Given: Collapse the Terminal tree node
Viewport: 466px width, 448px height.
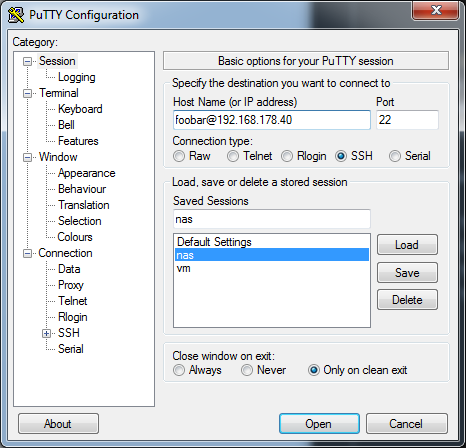Looking at the screenshot, I should 27,93.
